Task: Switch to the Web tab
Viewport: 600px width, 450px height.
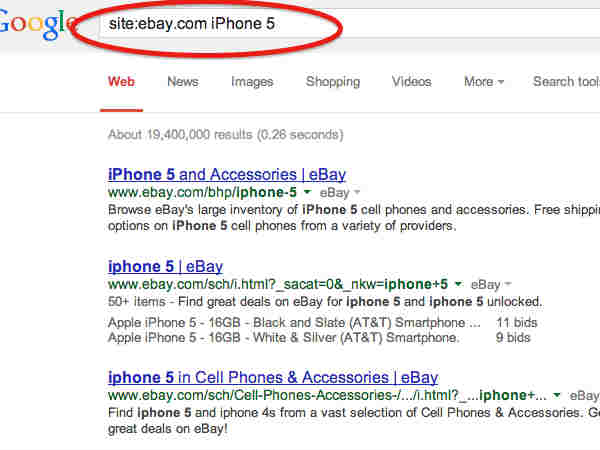Action: [x=121, y=82]
